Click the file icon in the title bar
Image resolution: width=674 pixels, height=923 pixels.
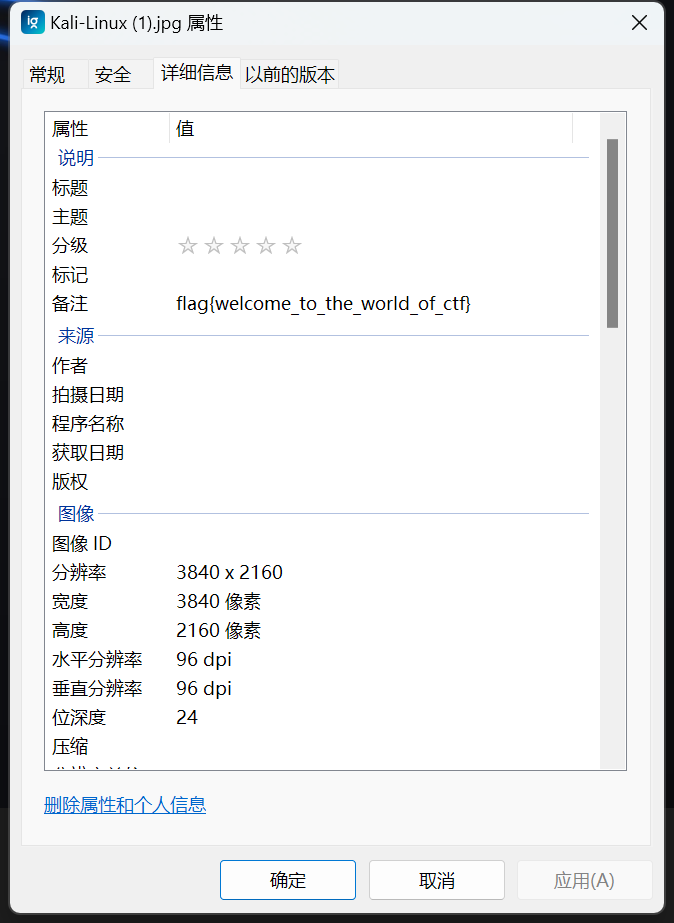[x=32, y=22]
